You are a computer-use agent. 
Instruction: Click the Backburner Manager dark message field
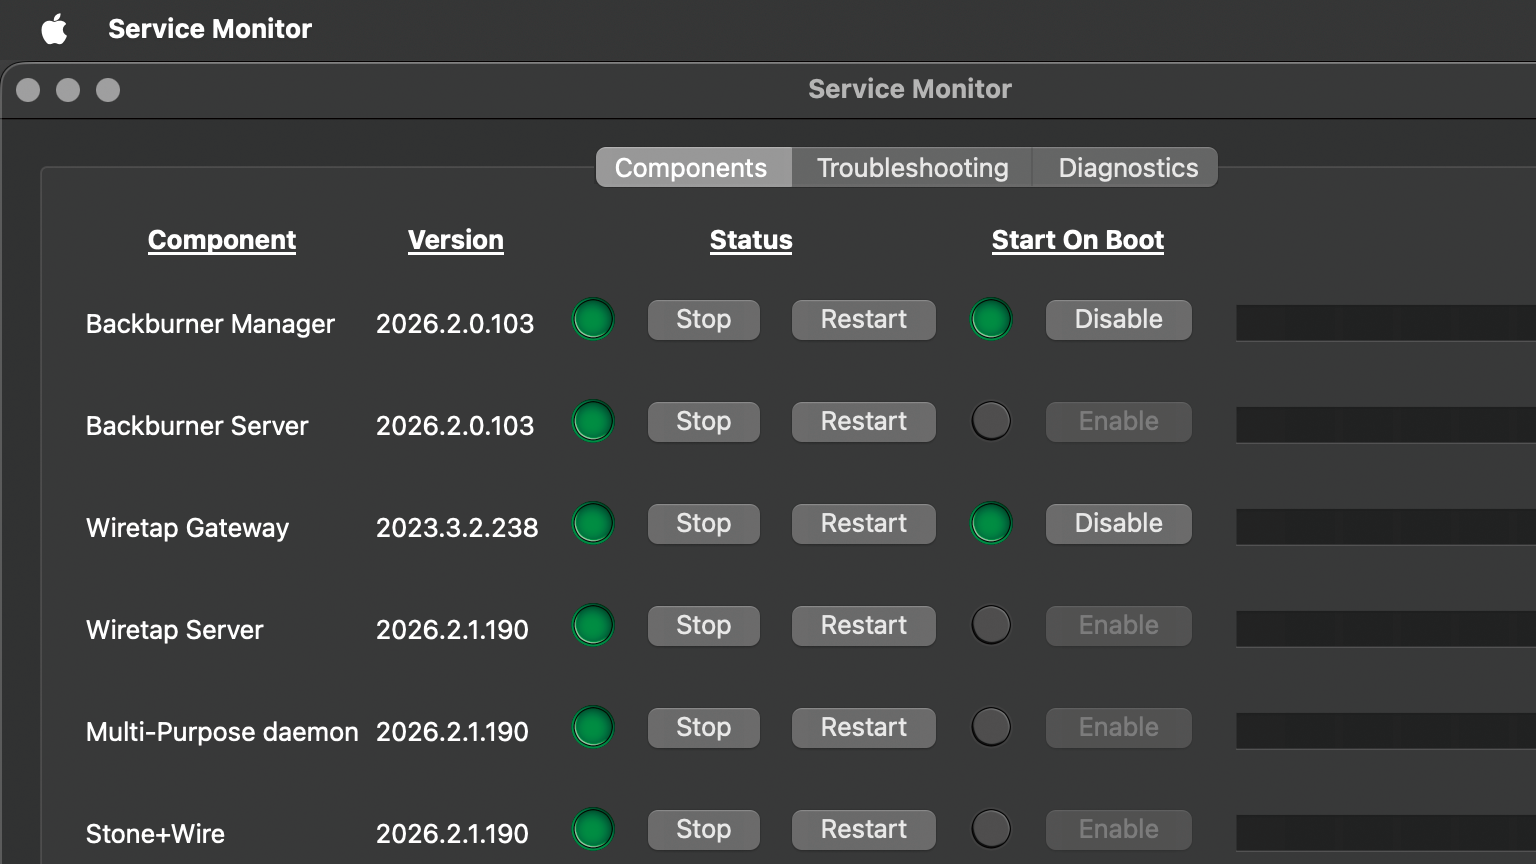pyautogui.click(x=1385, y=323)
